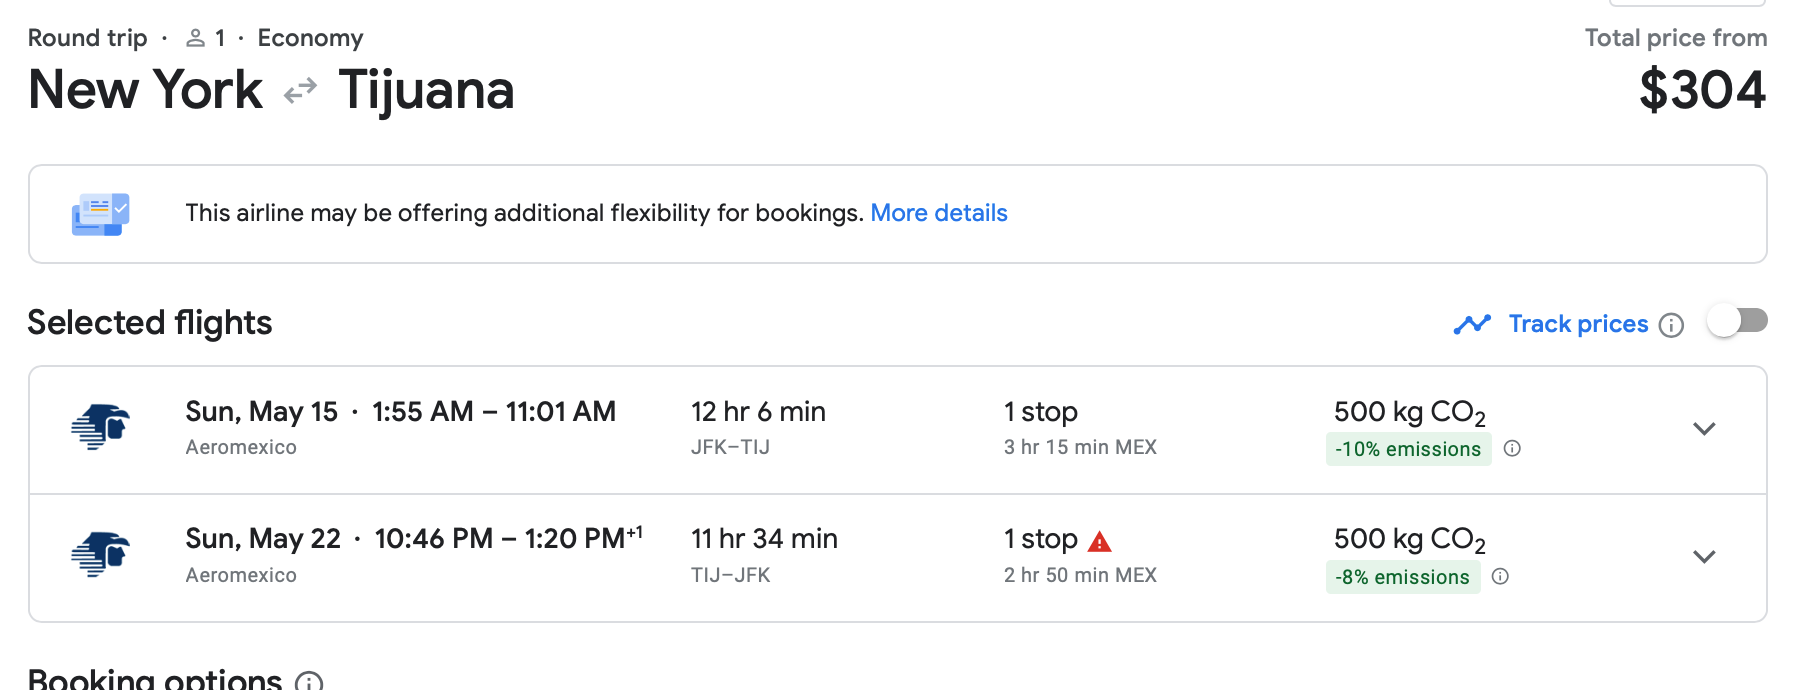This screenshot has height=690, width=1802.
Task: Click the Booking options info icon
Action: [x=309, y=681]
